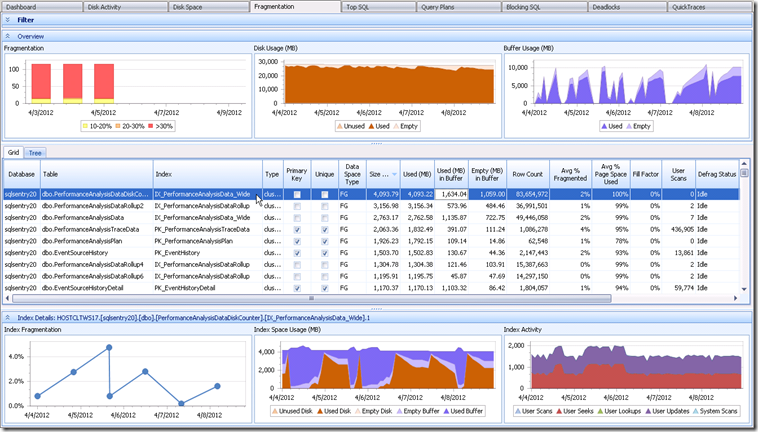
Task: Click the Used legend marker in Buffer Usage
Action: click(604, 126)
